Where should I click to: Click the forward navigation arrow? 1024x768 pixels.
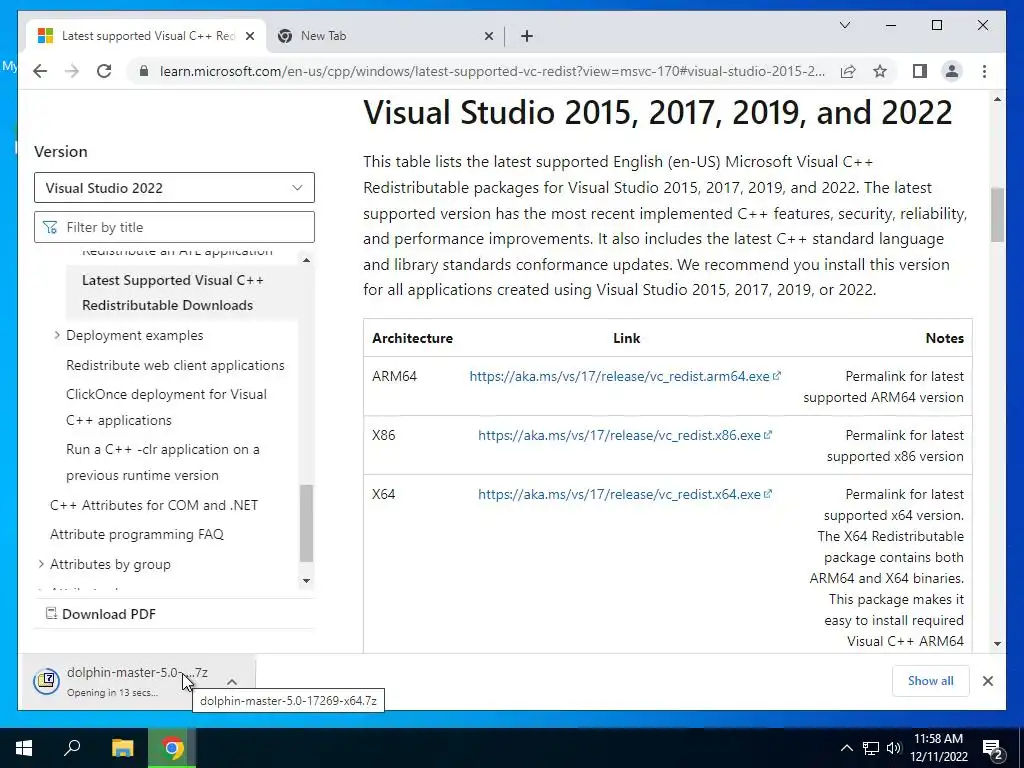[72, 71]
